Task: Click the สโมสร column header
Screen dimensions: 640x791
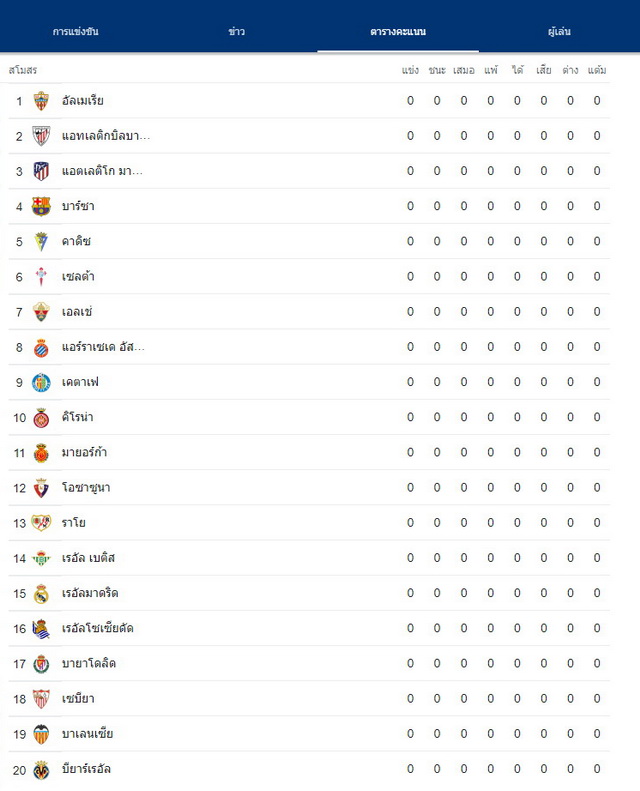Action: (x=23, y=70)
